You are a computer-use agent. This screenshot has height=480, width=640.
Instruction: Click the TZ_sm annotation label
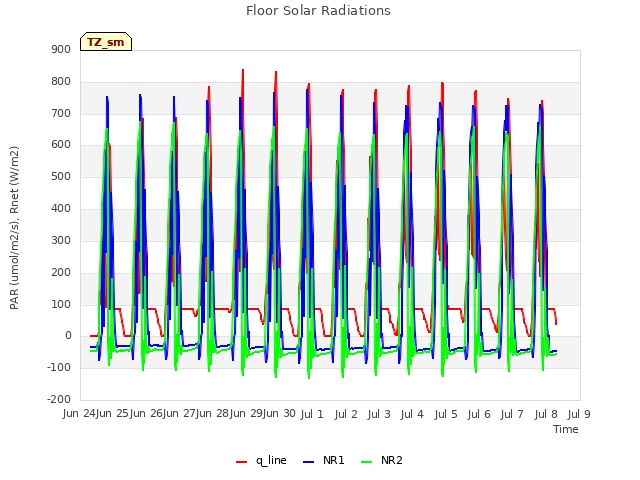point(106,42)
